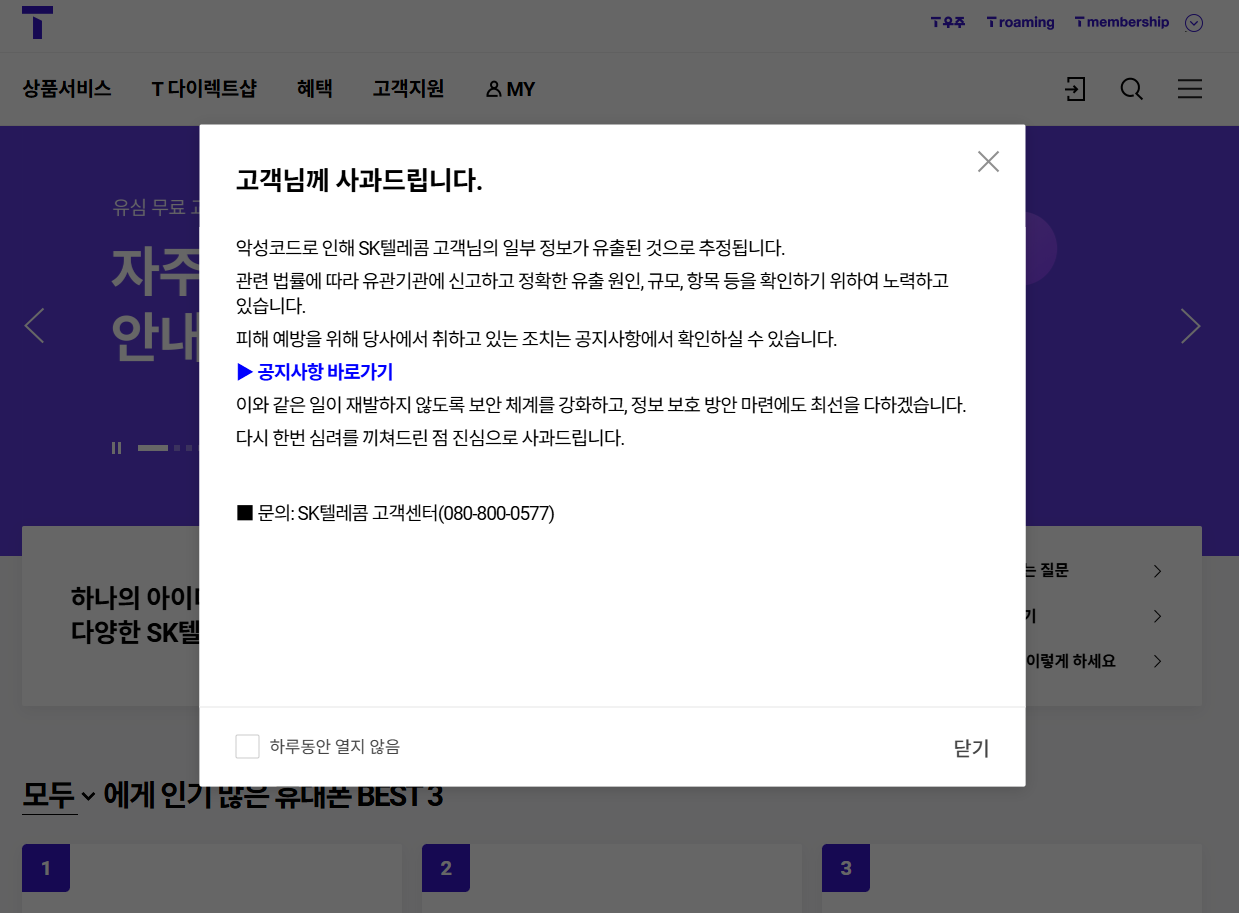
Task: Click 고객님께 사과드립니다 heading
Action: [x=359, y=181]
